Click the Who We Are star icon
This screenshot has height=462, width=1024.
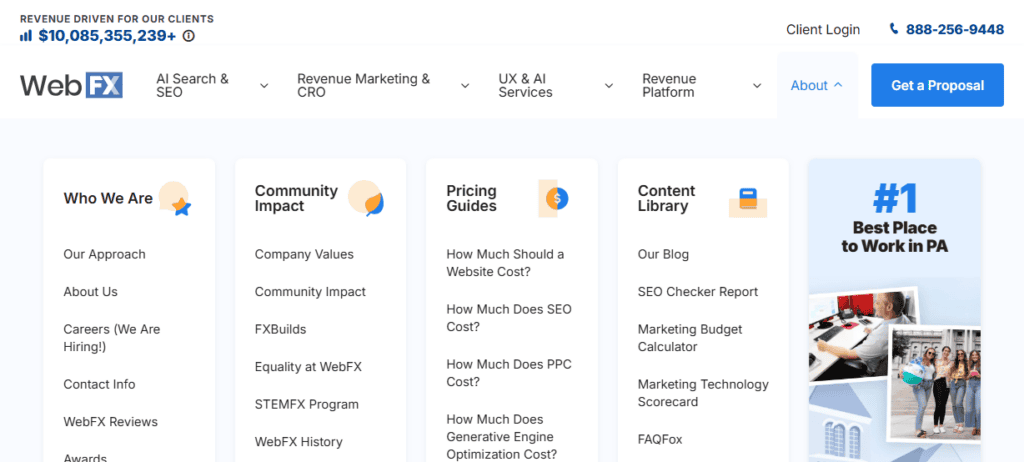[175, 199]
